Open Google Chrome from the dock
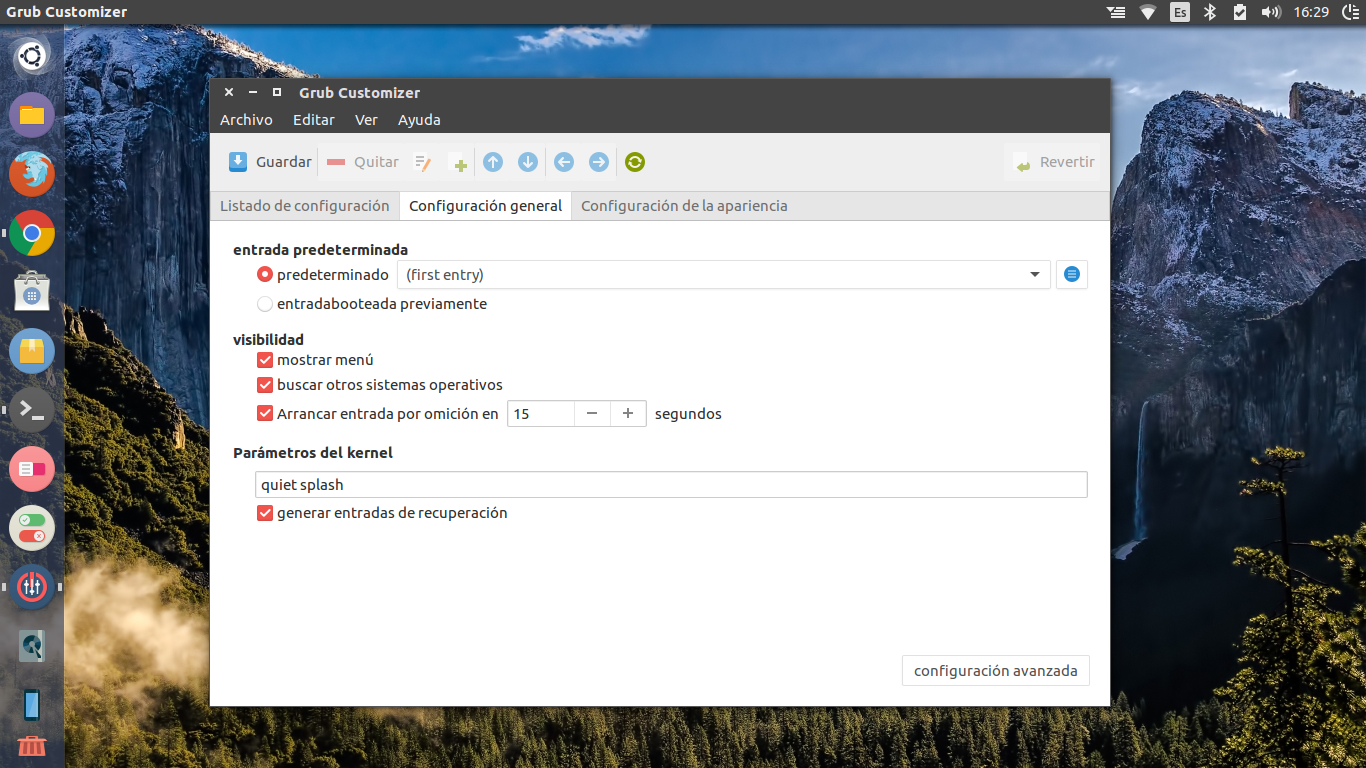Viewport: 1366px width, 768px height. [x=32, y=234]
